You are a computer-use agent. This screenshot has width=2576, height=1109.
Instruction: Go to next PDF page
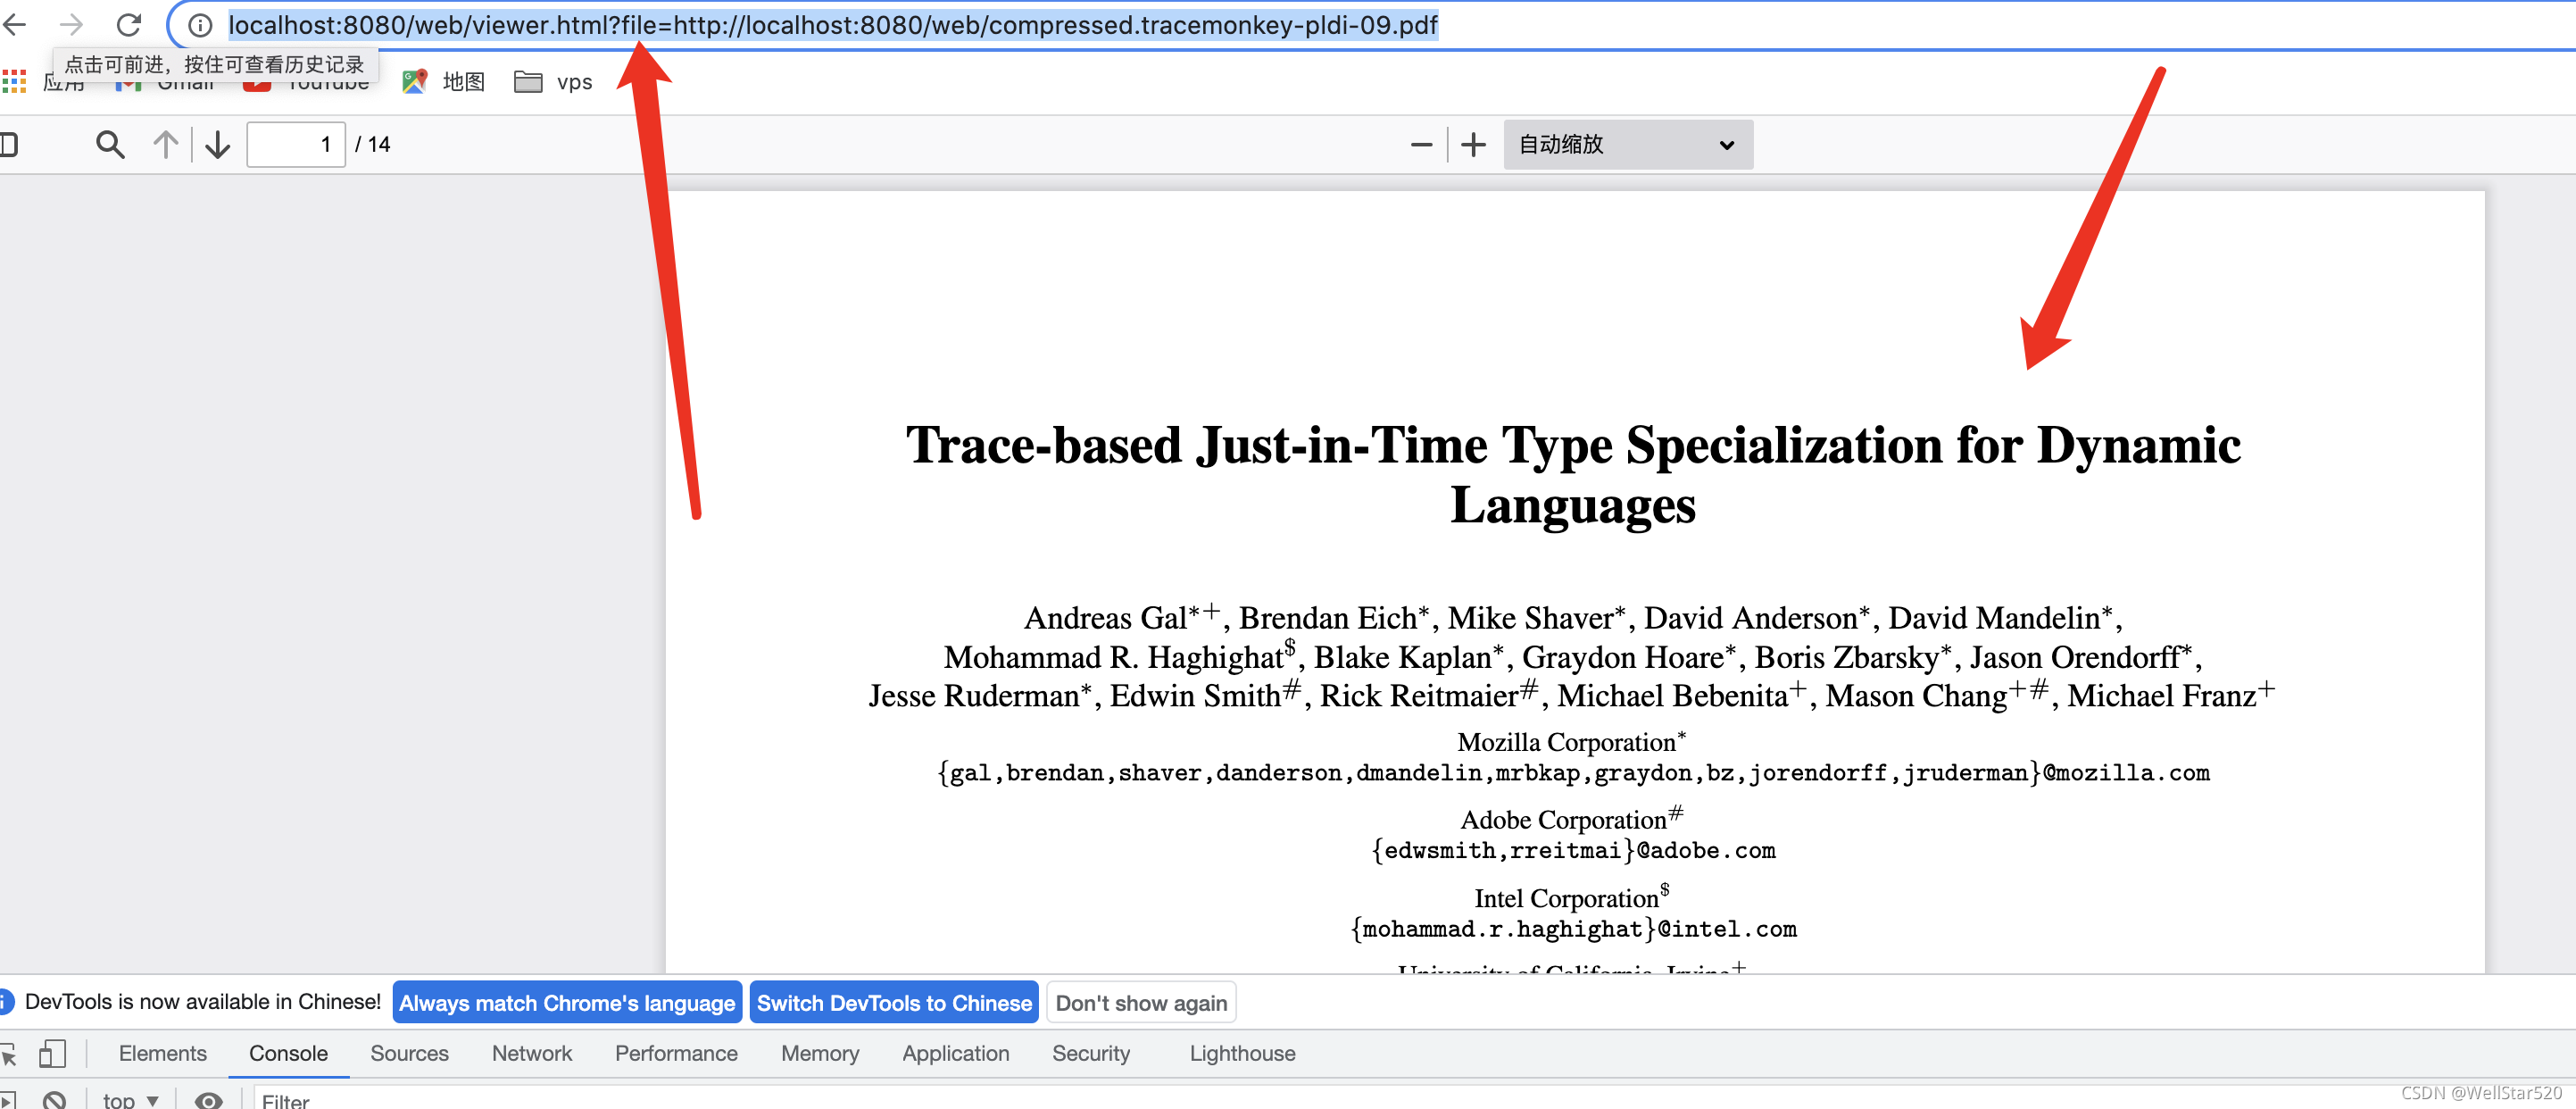coord(218,145)
